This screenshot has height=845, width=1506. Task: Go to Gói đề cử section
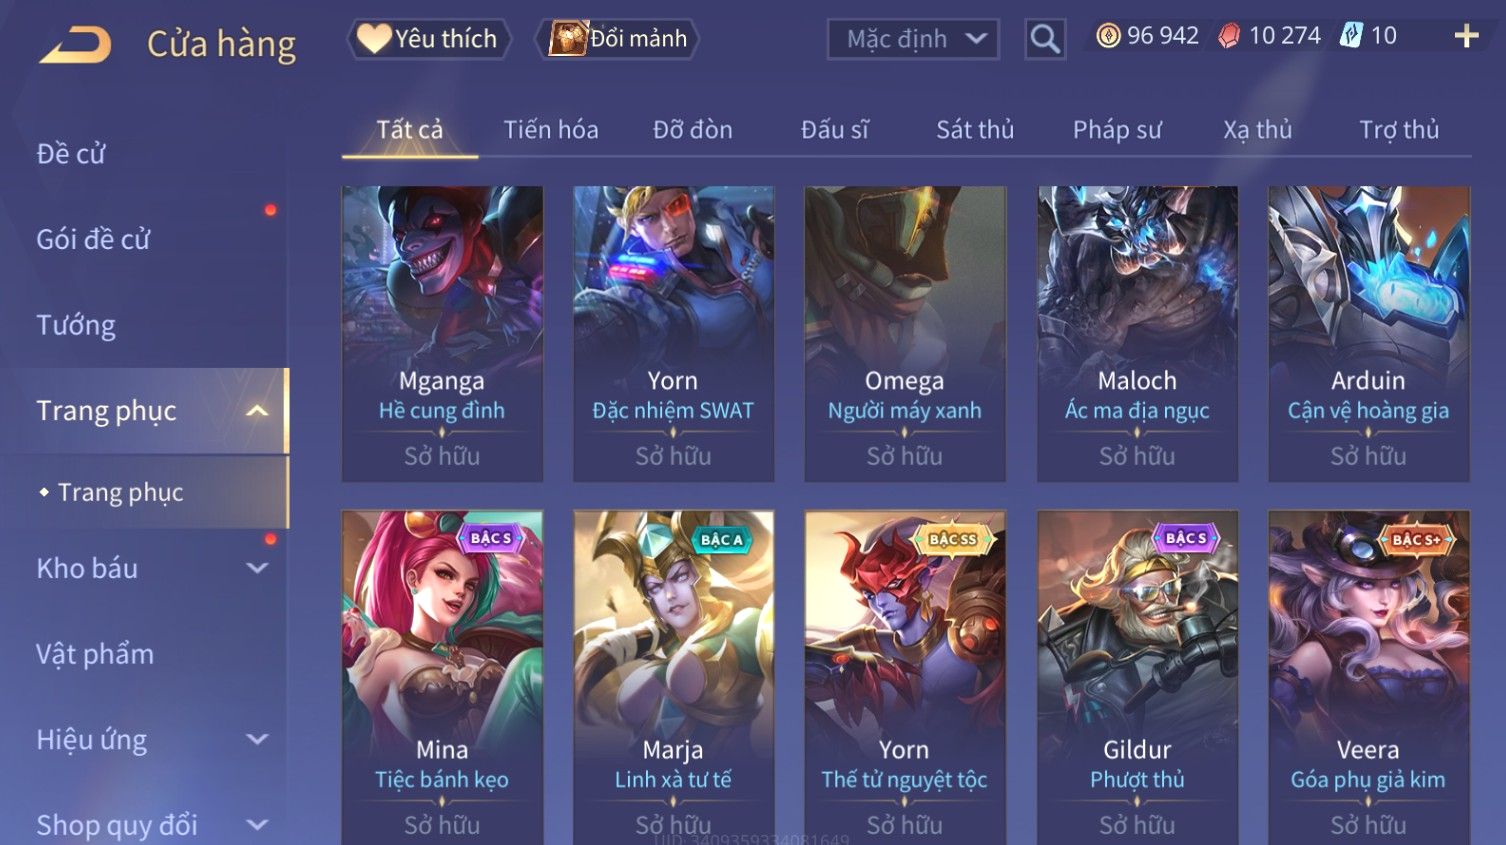[93, 240]
